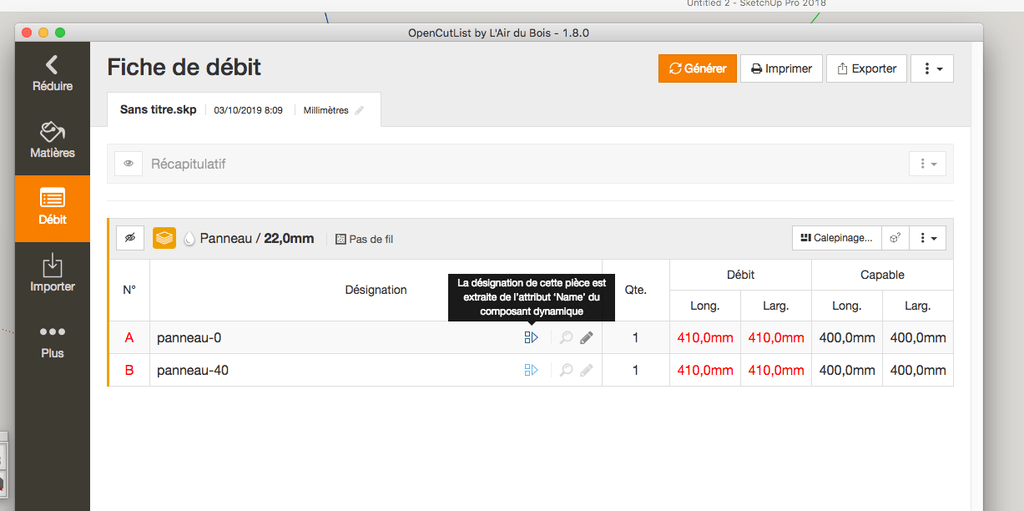Viewport: 1024px width, 511px height.
Task: Open the Débit tab
Action: point(52,208)
